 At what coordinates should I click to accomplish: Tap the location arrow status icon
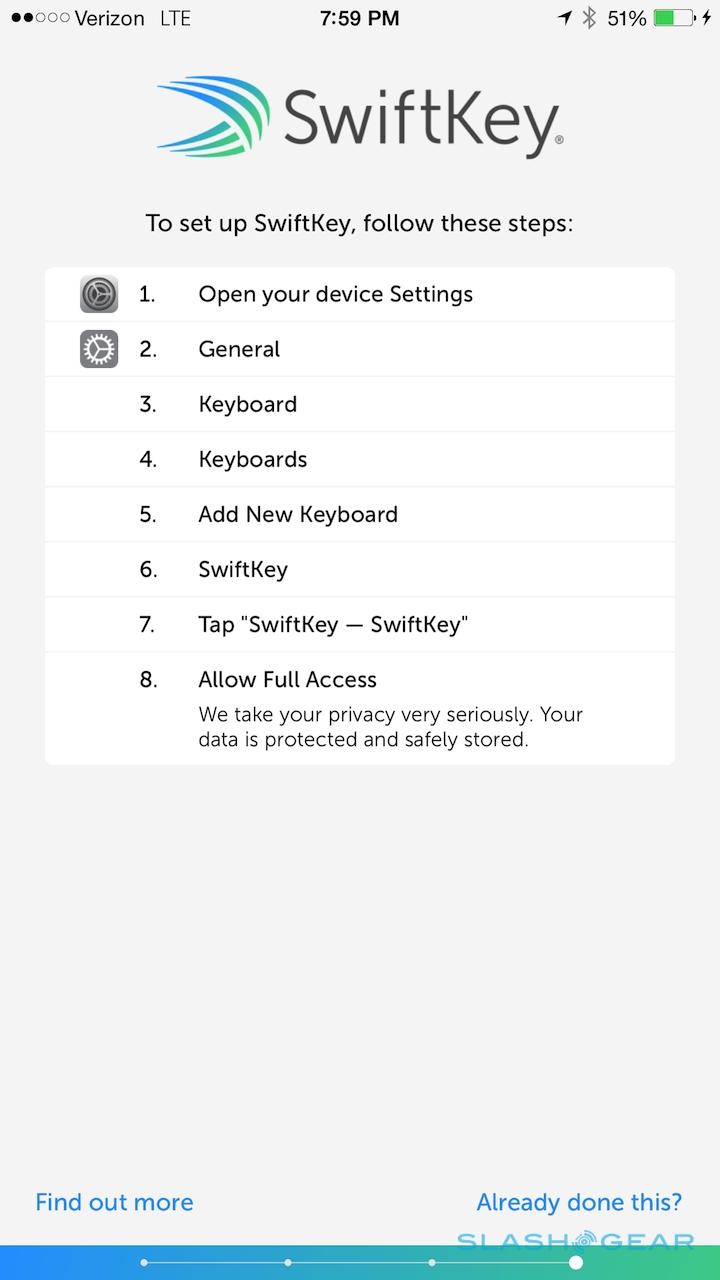pos(565,18)
